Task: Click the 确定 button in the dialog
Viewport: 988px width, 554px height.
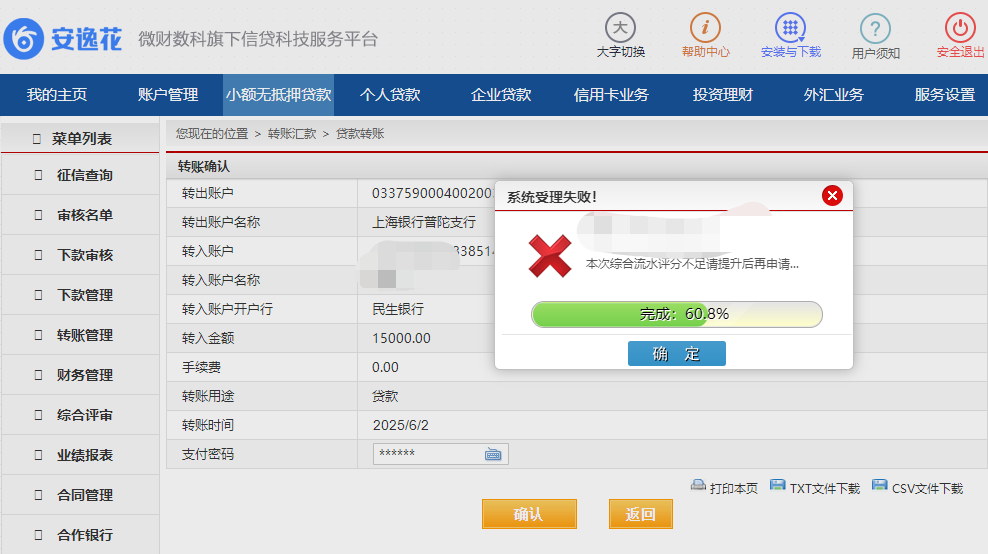Action: coord(677,354)
